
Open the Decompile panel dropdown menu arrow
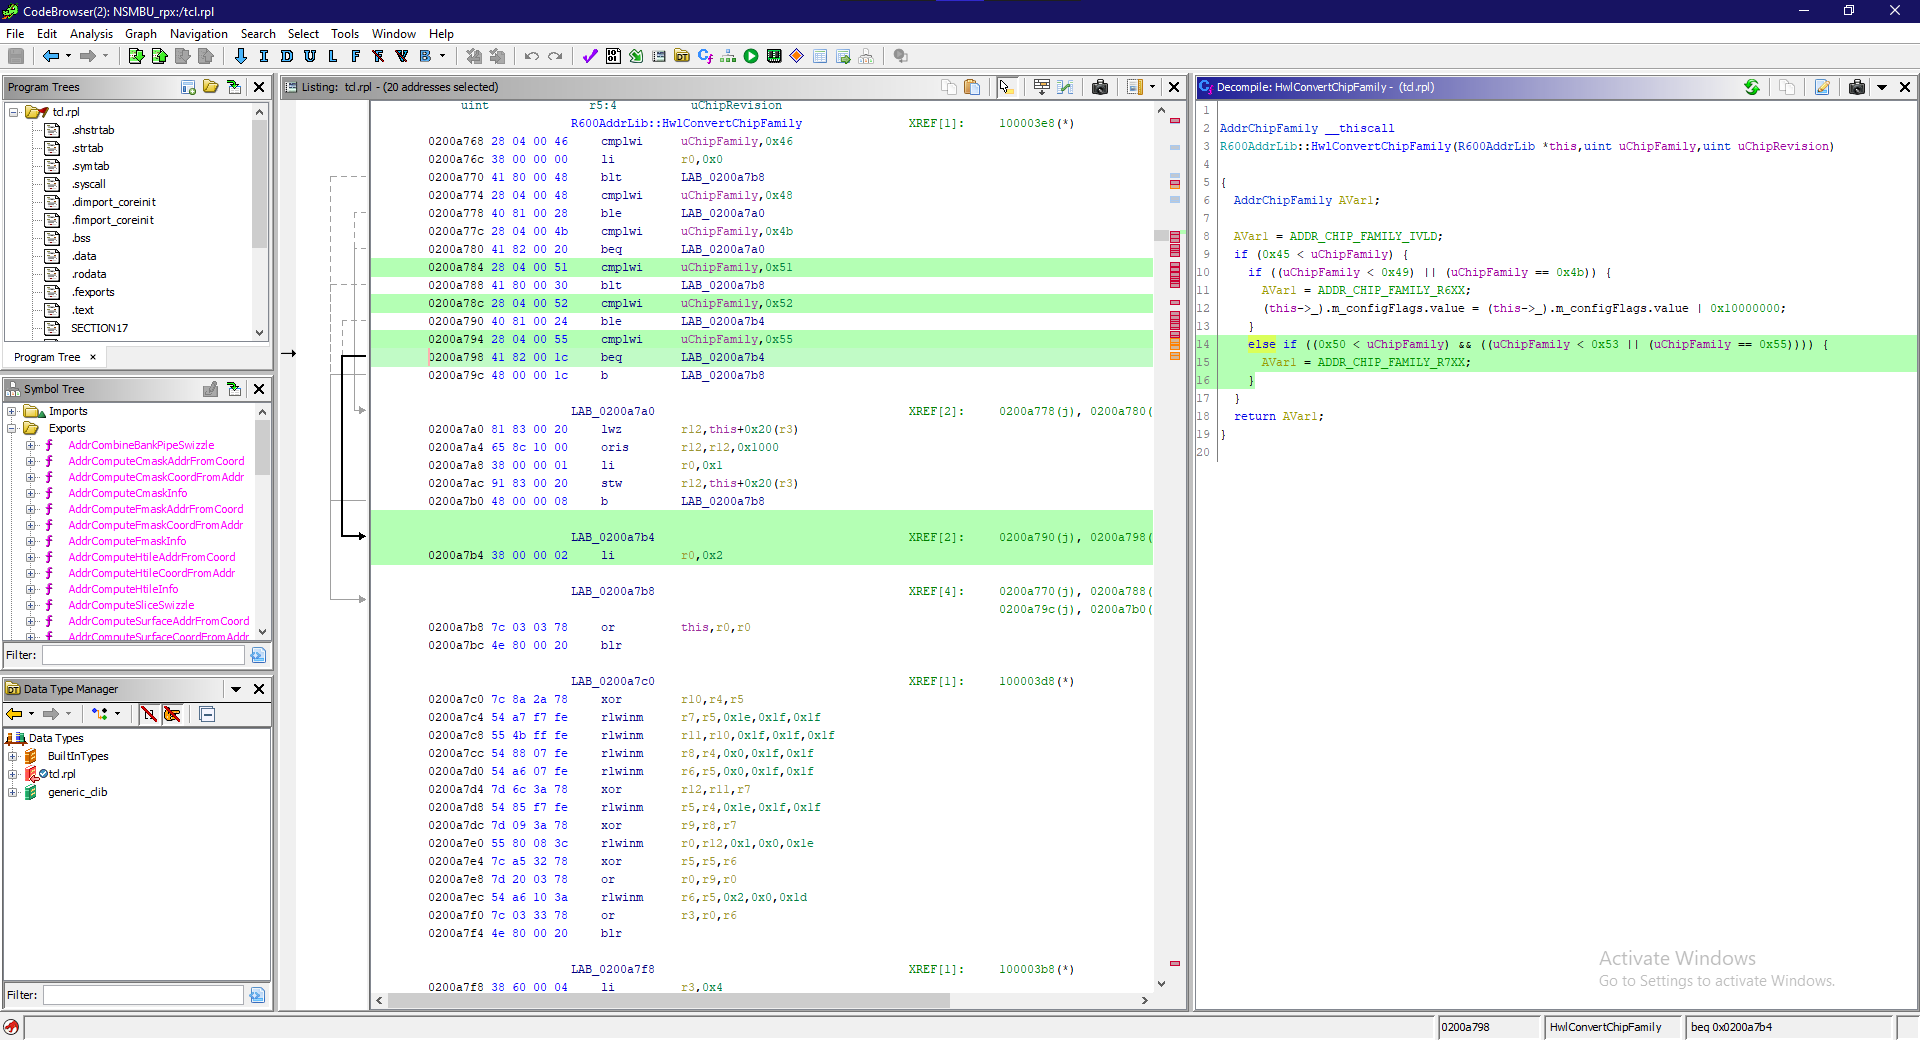[x=1881, y=88]
